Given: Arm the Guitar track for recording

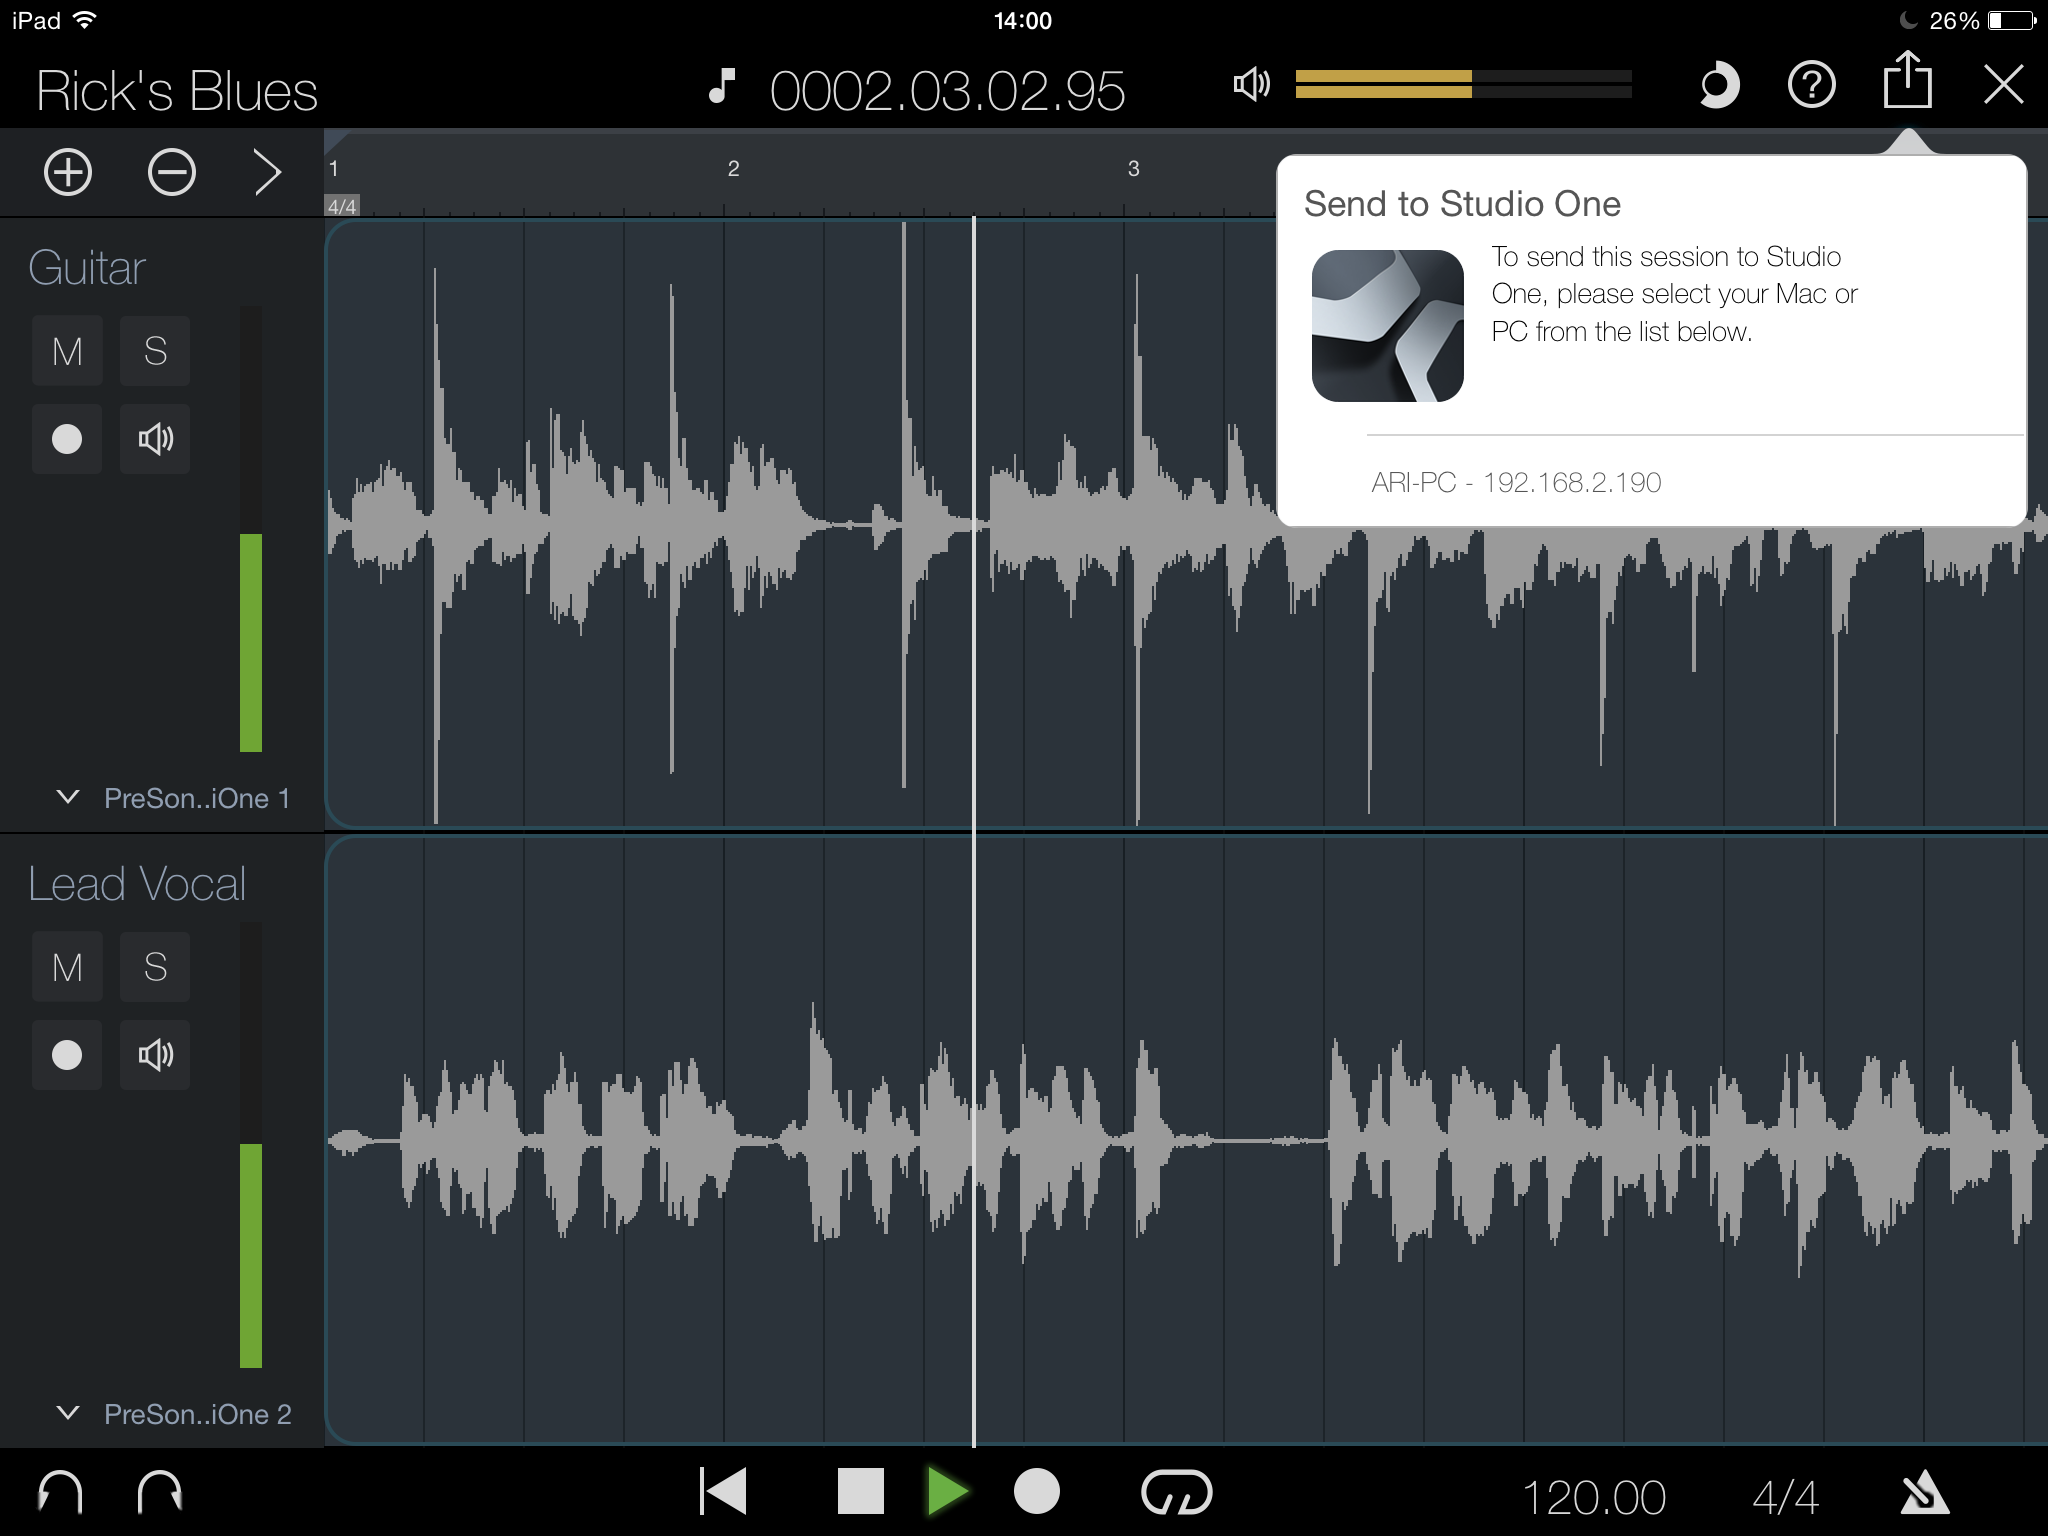Looking at the screenshot, I should 67,439.
